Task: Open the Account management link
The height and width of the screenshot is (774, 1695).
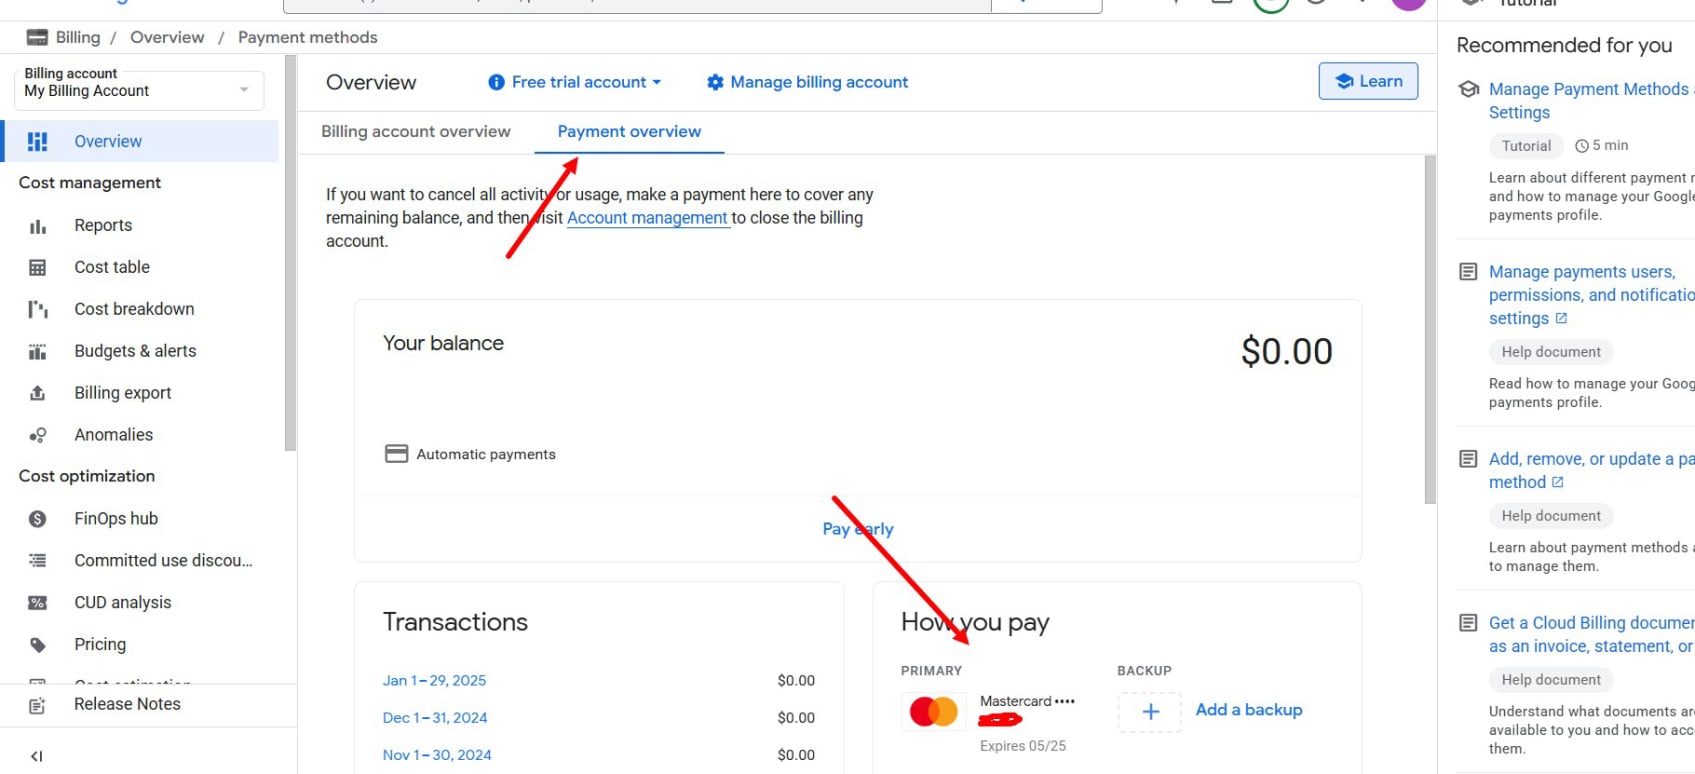Action: pos(647,218)
